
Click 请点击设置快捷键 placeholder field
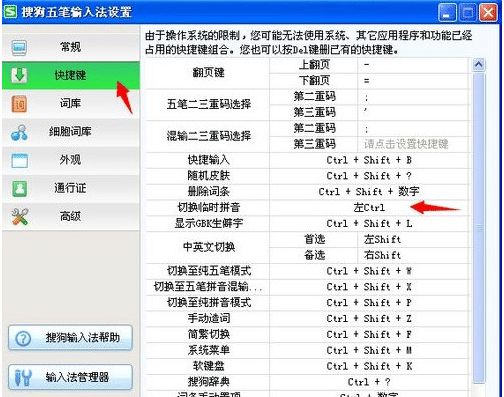(x=413, y=144)
